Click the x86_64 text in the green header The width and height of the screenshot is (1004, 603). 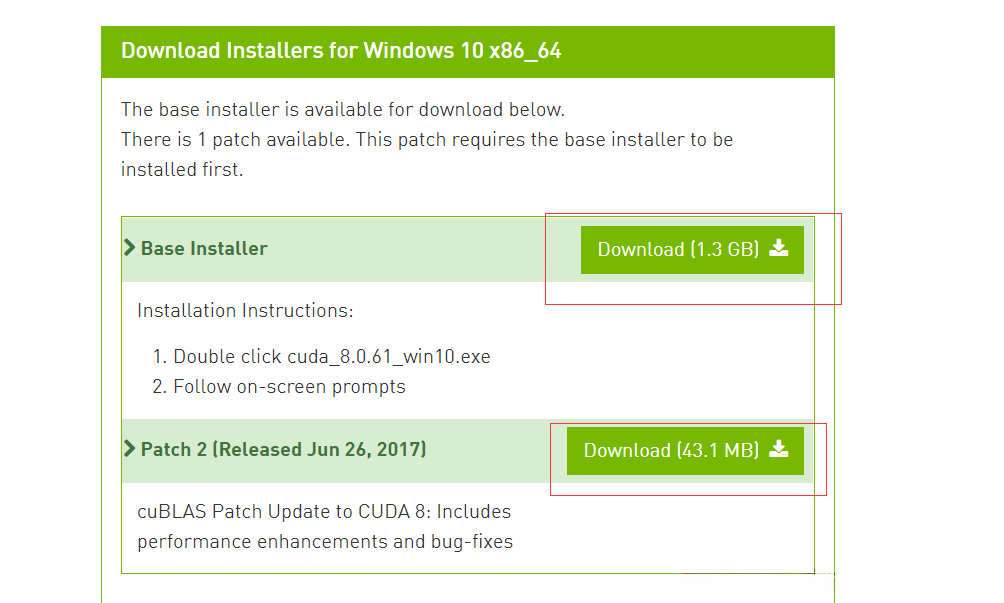click(x=525, y=50)
